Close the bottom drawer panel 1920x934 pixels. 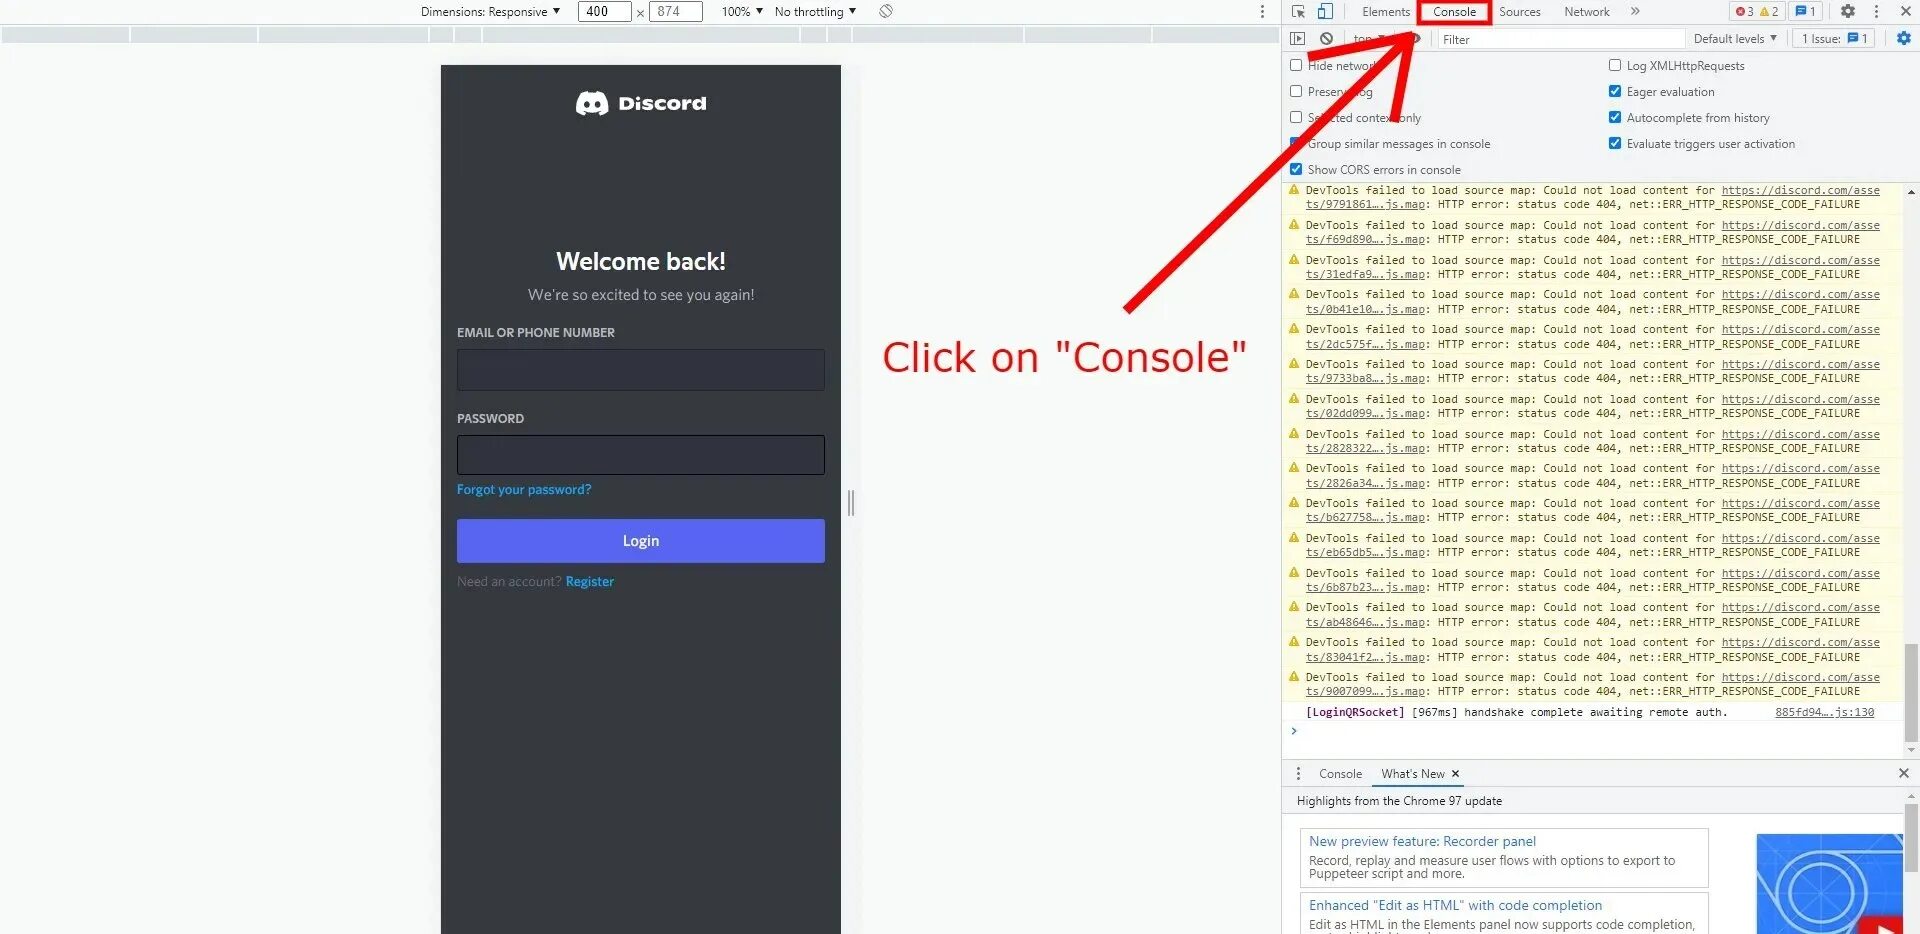tap(1904, 774)
